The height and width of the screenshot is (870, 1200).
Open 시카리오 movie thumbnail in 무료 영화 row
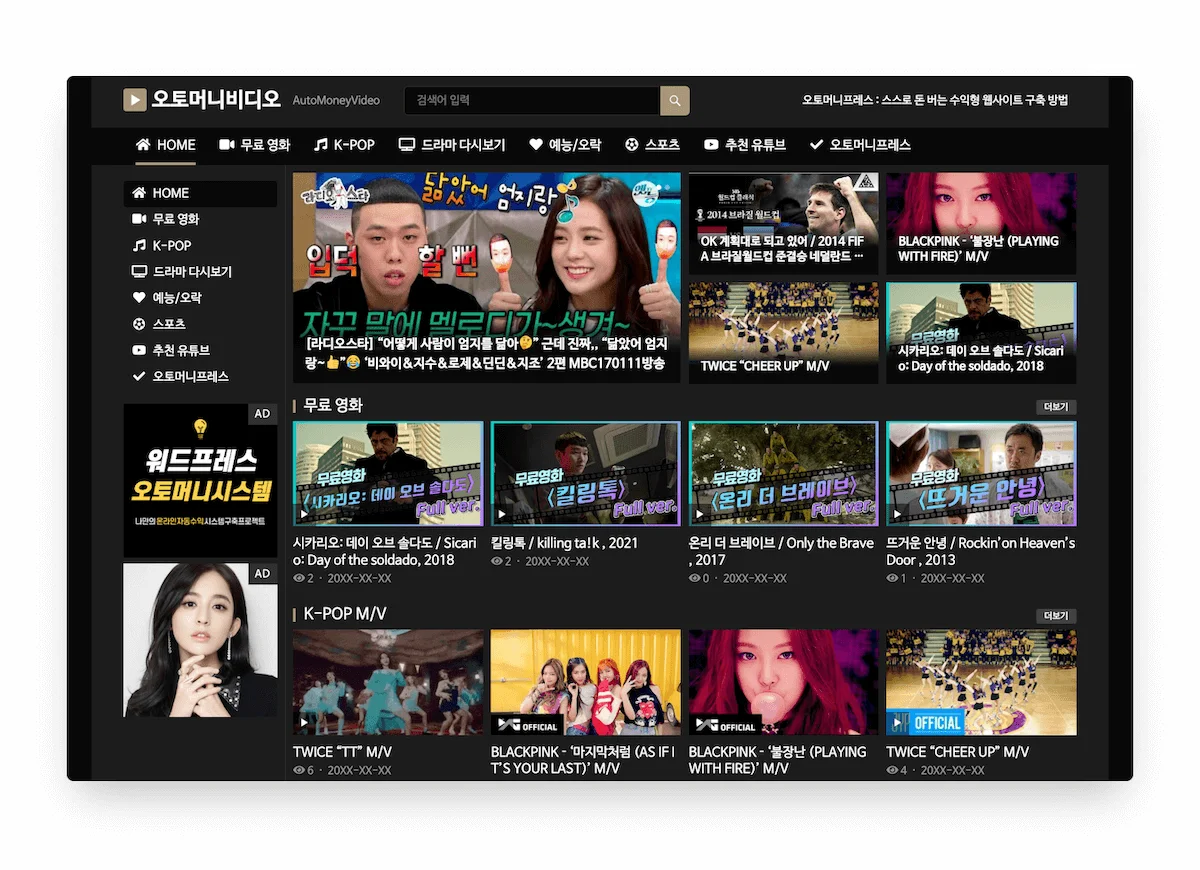388,474
